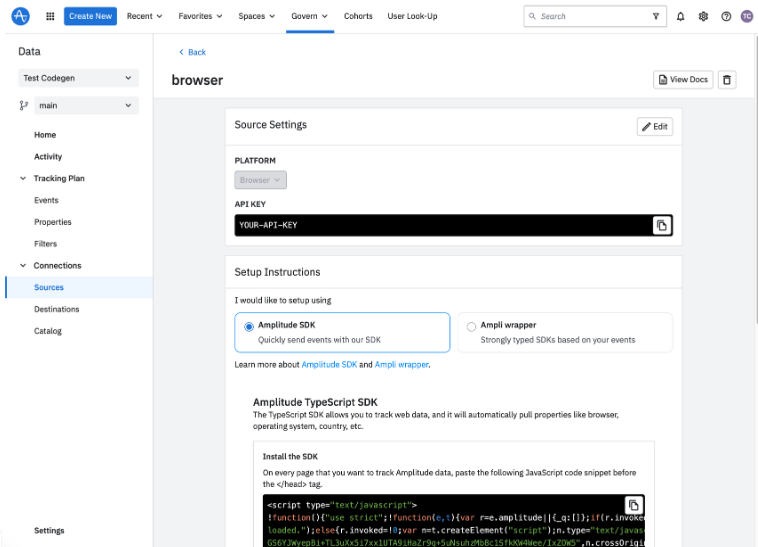Open the Test Codegen project dropdown
758x547 pixels.
coord(78,78)
